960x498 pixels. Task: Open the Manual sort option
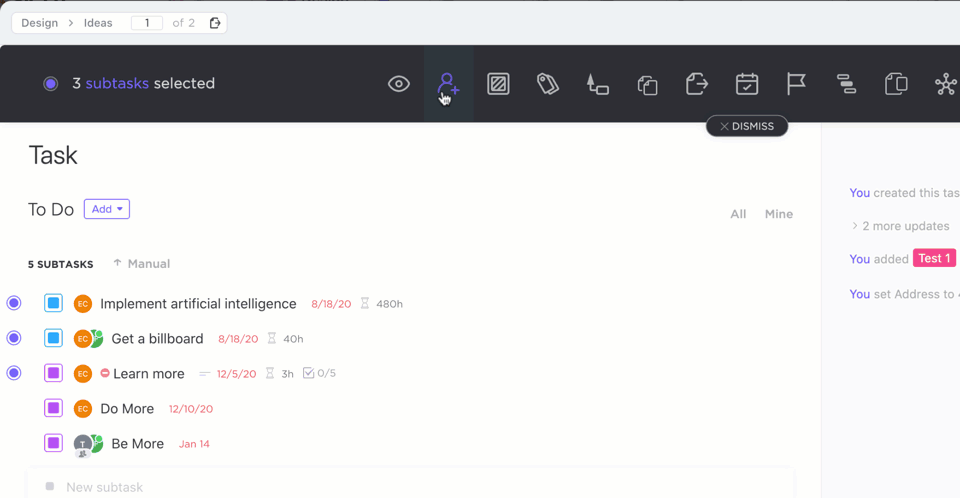click(x=141, y=264)
